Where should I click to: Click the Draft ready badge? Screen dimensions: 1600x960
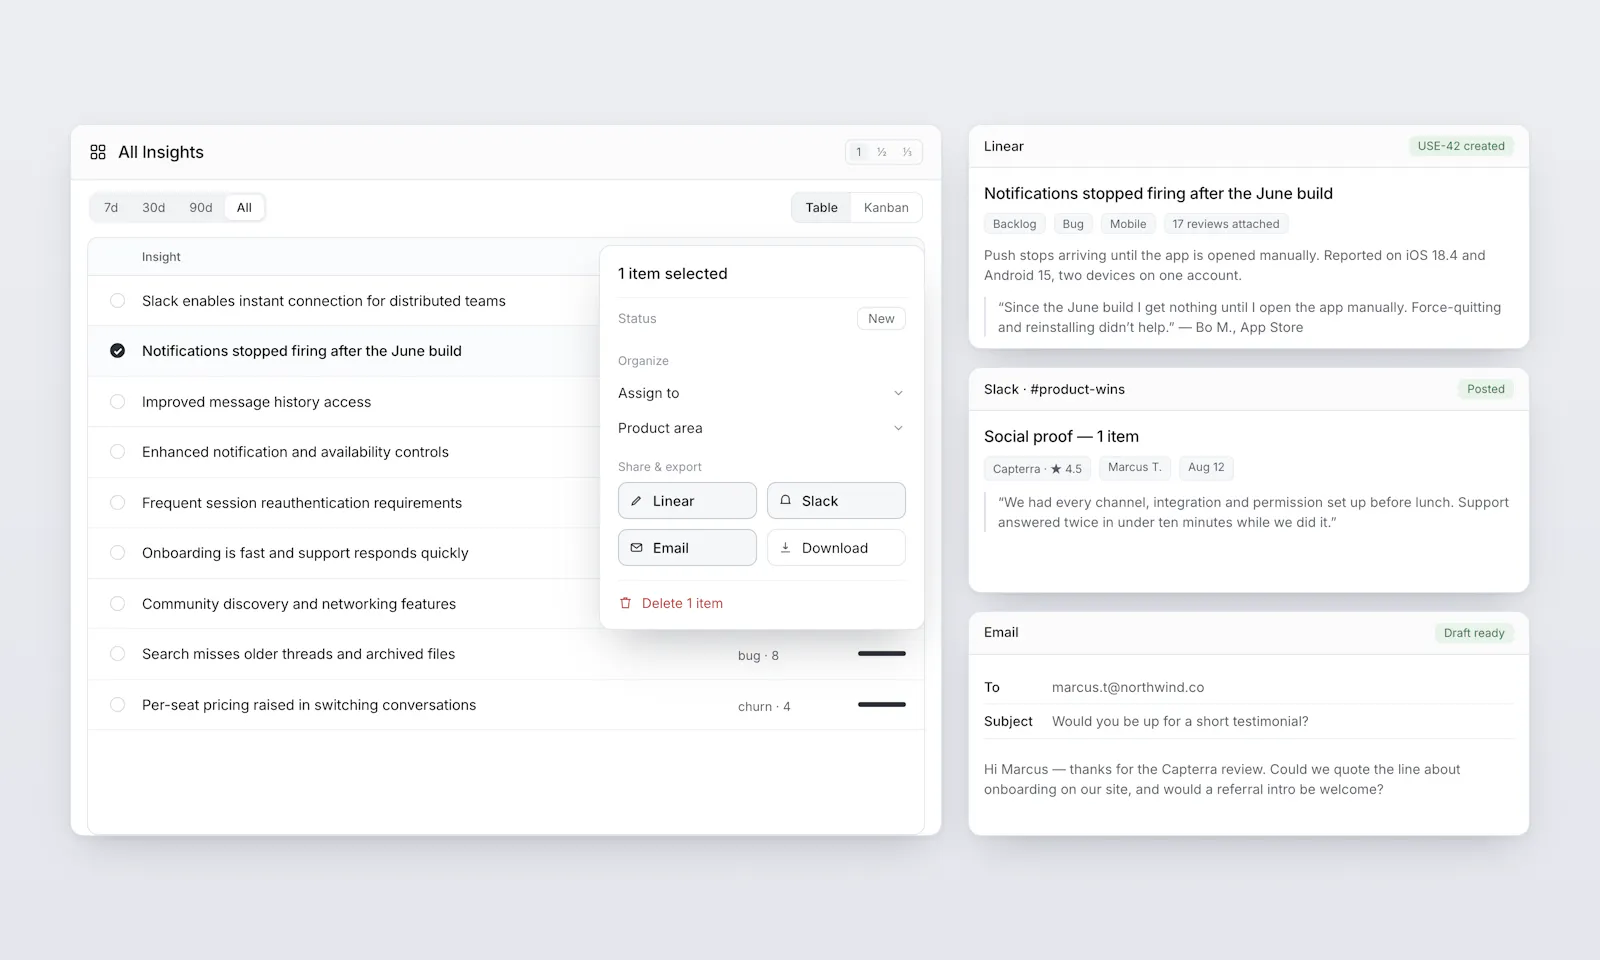1474,633
